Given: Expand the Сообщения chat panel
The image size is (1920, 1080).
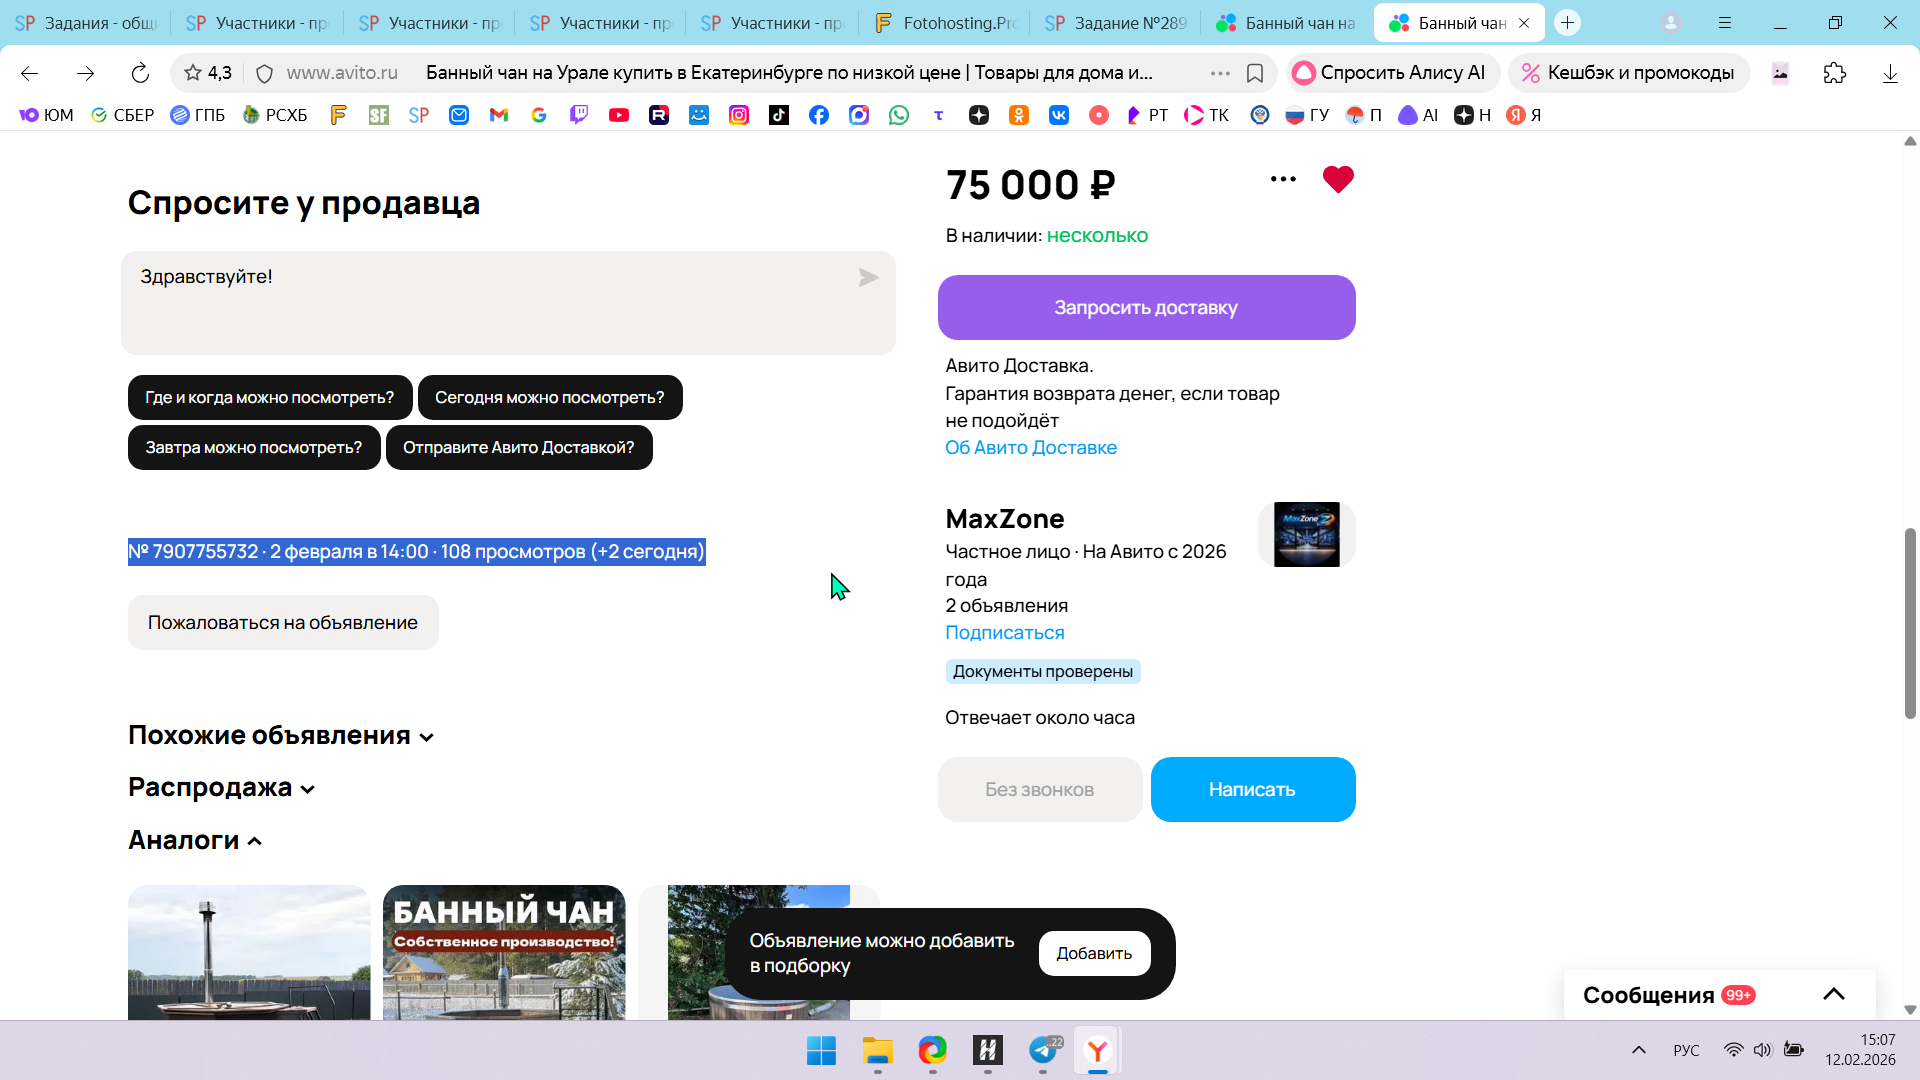Looking at the screenshot, I should point(1833,994).
